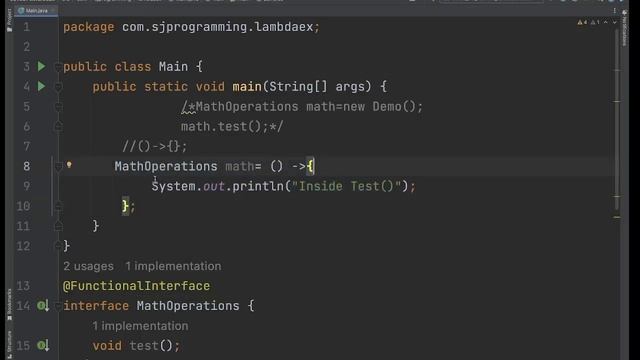Click the implemented-by gutter icon on line 15

43,345
